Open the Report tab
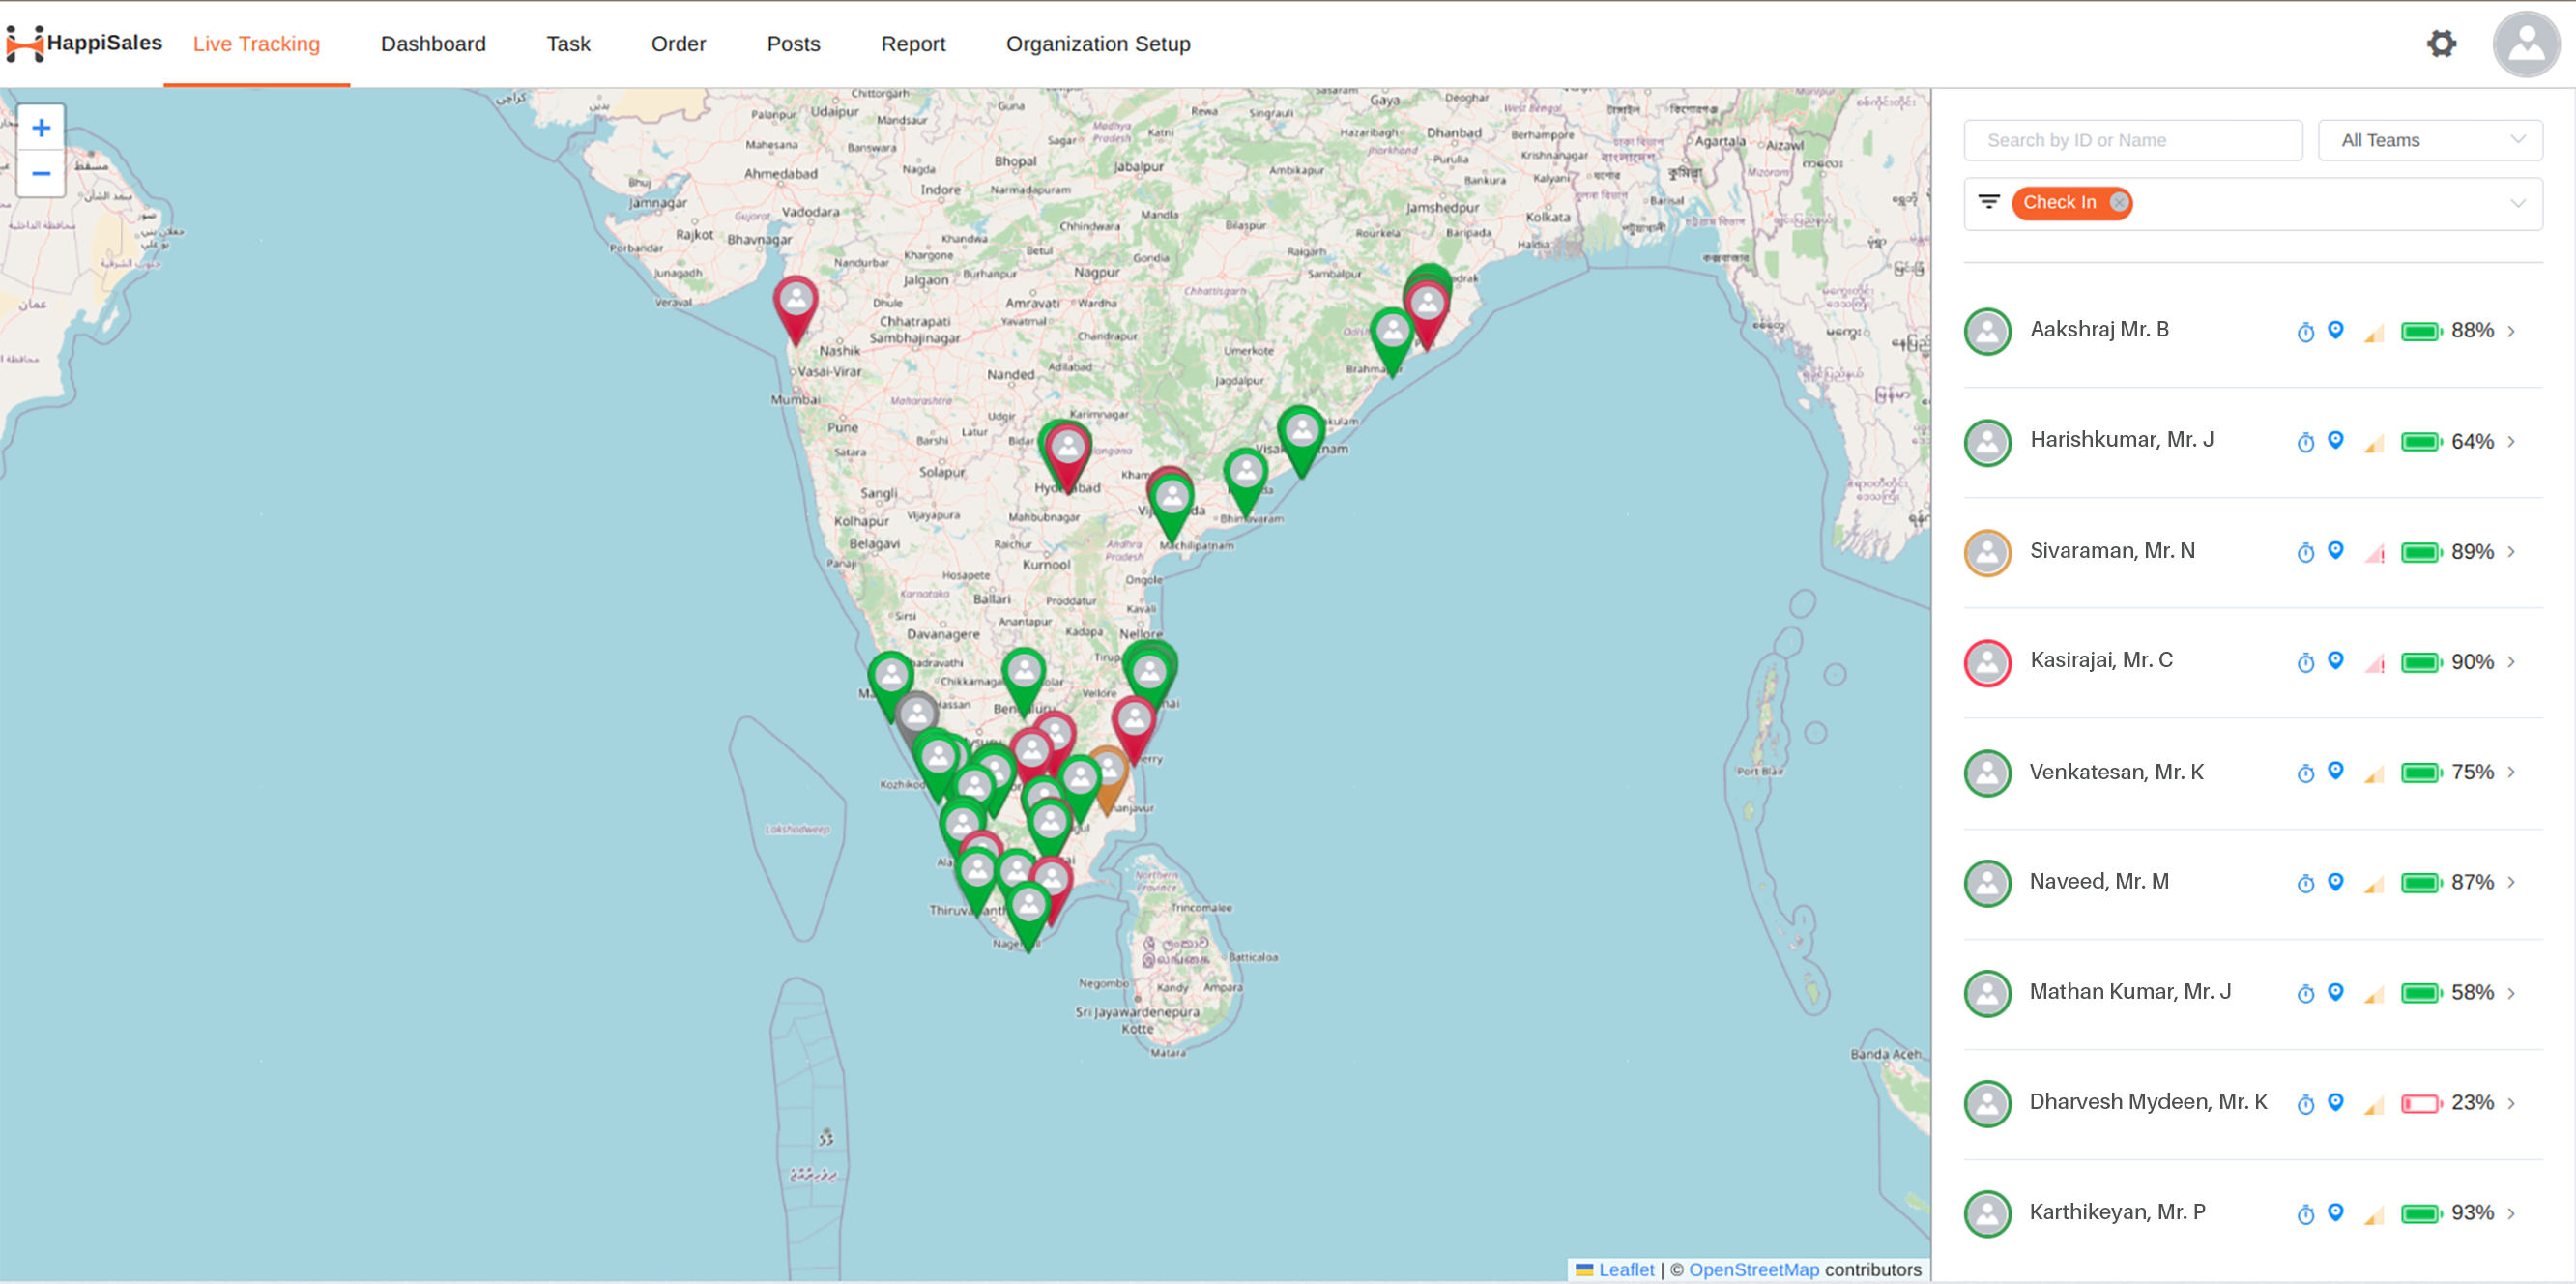2576x1284 pixels. click(913, 44)
